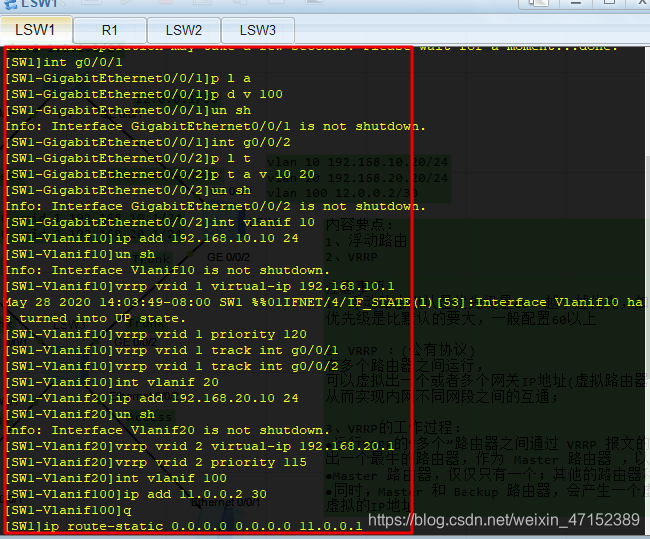Click 'Info: Interface Vlanif20 is not shutdown' line

pyautogui.click(x=167, y=430)
